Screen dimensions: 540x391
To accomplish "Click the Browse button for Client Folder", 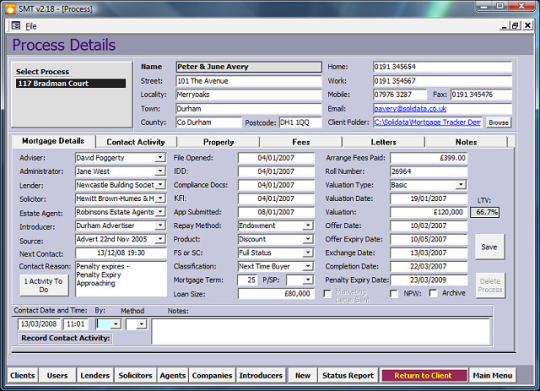I will [498, 122].
